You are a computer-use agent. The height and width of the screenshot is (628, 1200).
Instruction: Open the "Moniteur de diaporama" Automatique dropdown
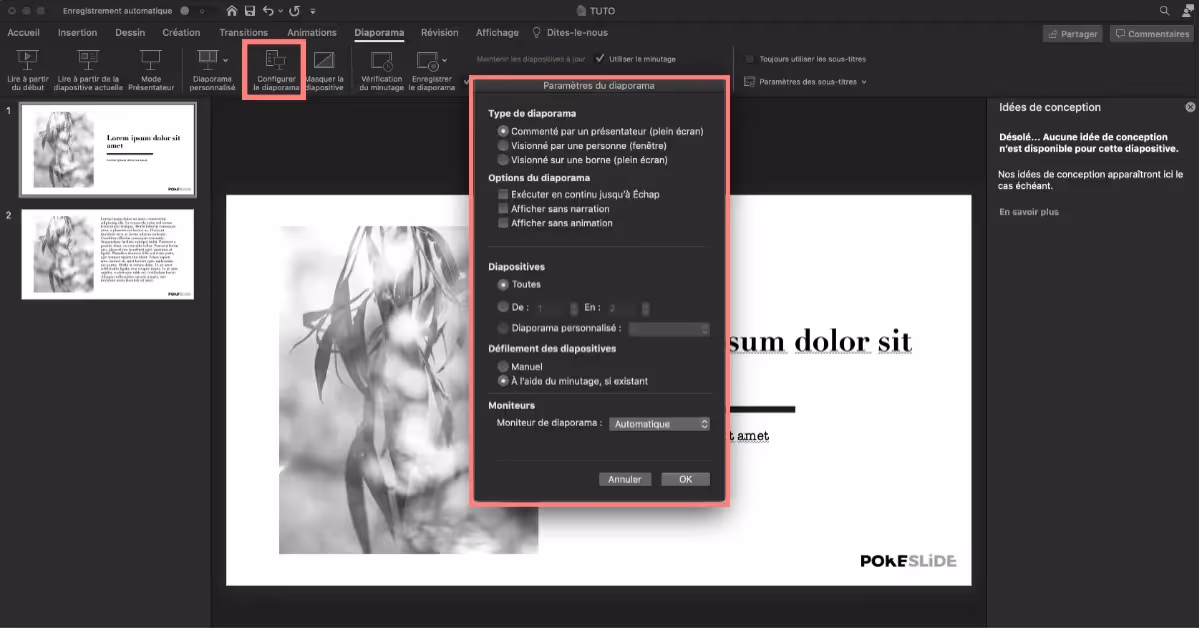click(659, 423)
